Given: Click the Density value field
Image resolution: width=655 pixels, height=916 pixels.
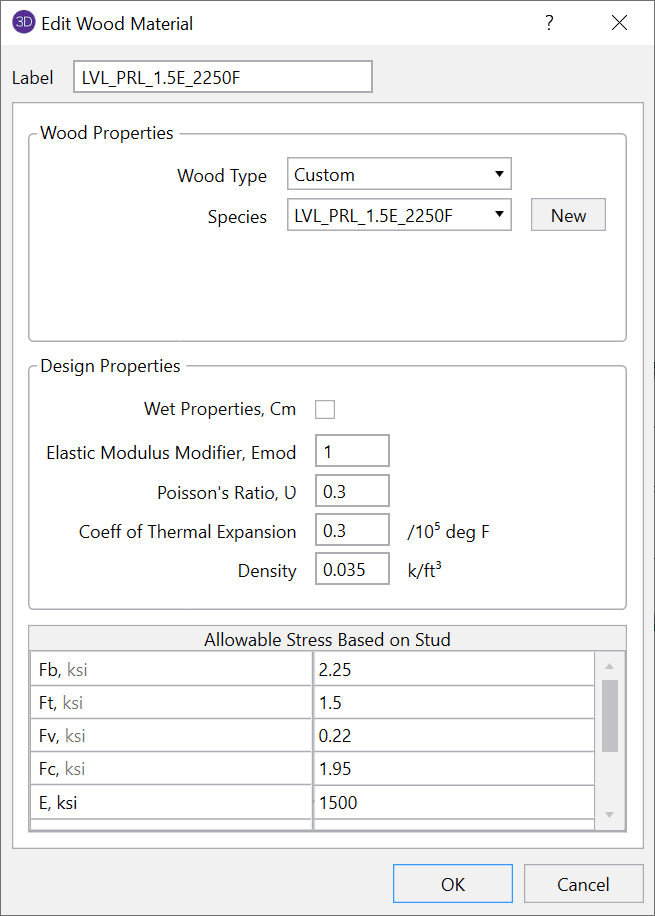Looking at the screenshot, I should tap(351, 568).
